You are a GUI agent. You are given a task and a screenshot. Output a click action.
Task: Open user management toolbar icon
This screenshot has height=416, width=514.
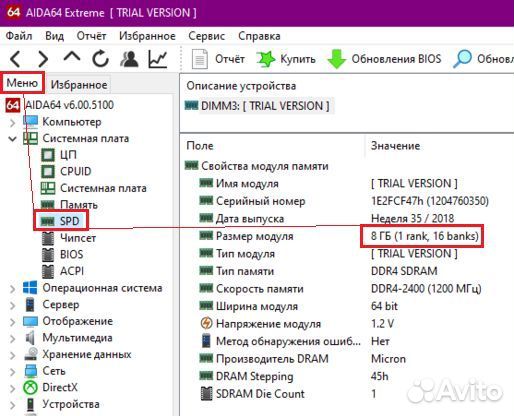point(129,59)
